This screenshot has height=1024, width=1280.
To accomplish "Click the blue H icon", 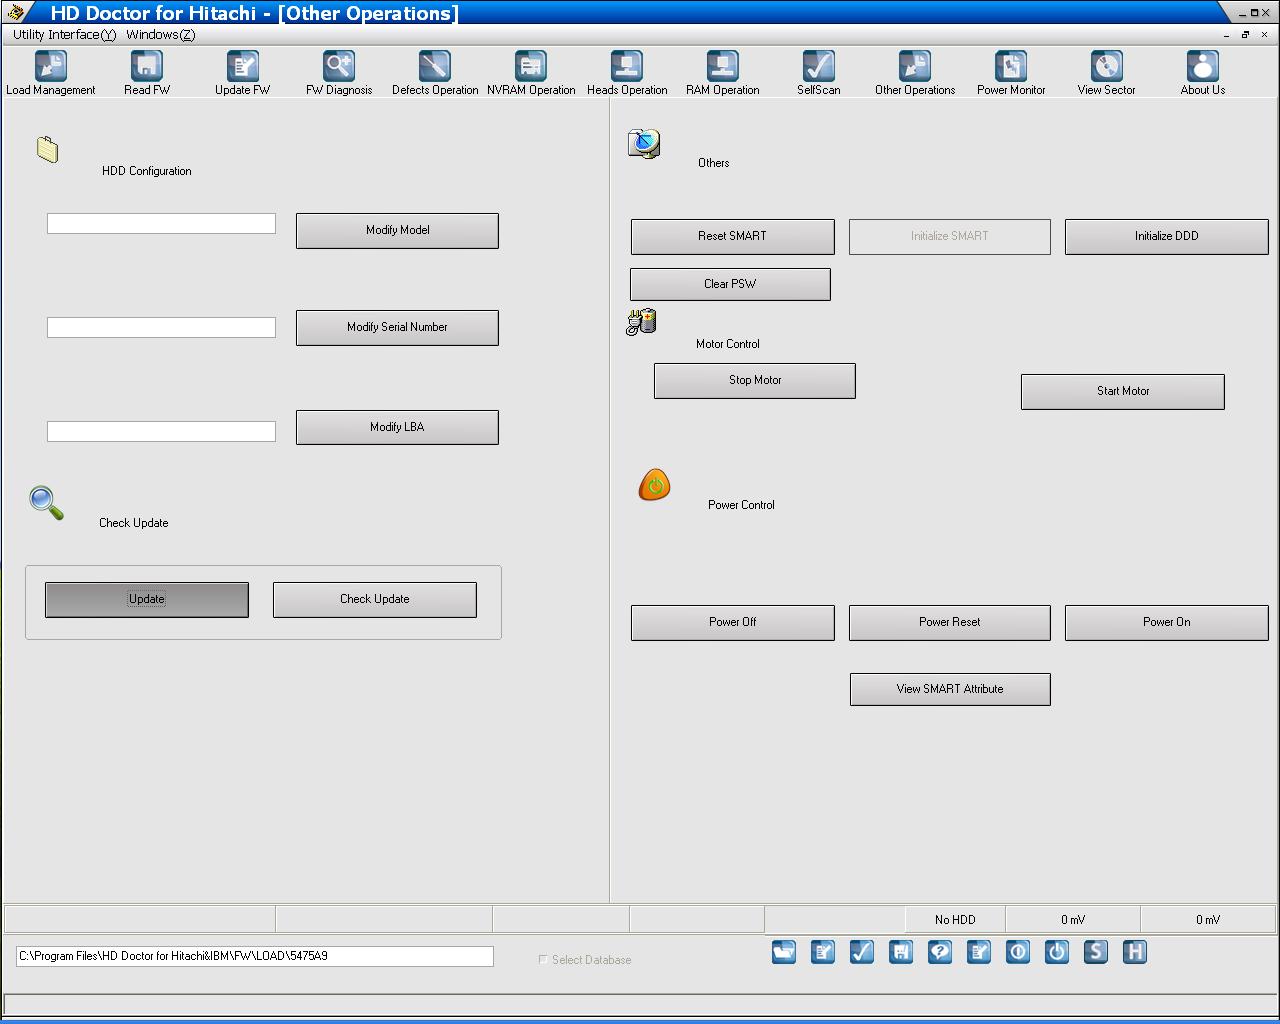I will click(1135, 952).
